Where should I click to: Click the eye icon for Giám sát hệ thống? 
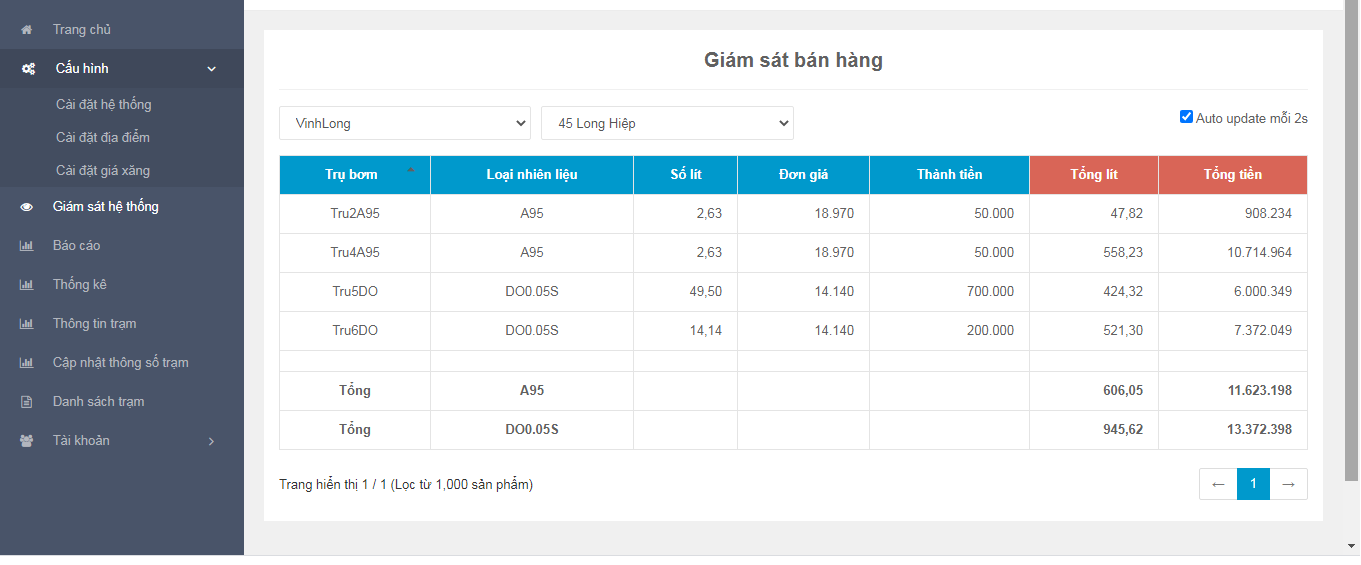click(27, 207)
